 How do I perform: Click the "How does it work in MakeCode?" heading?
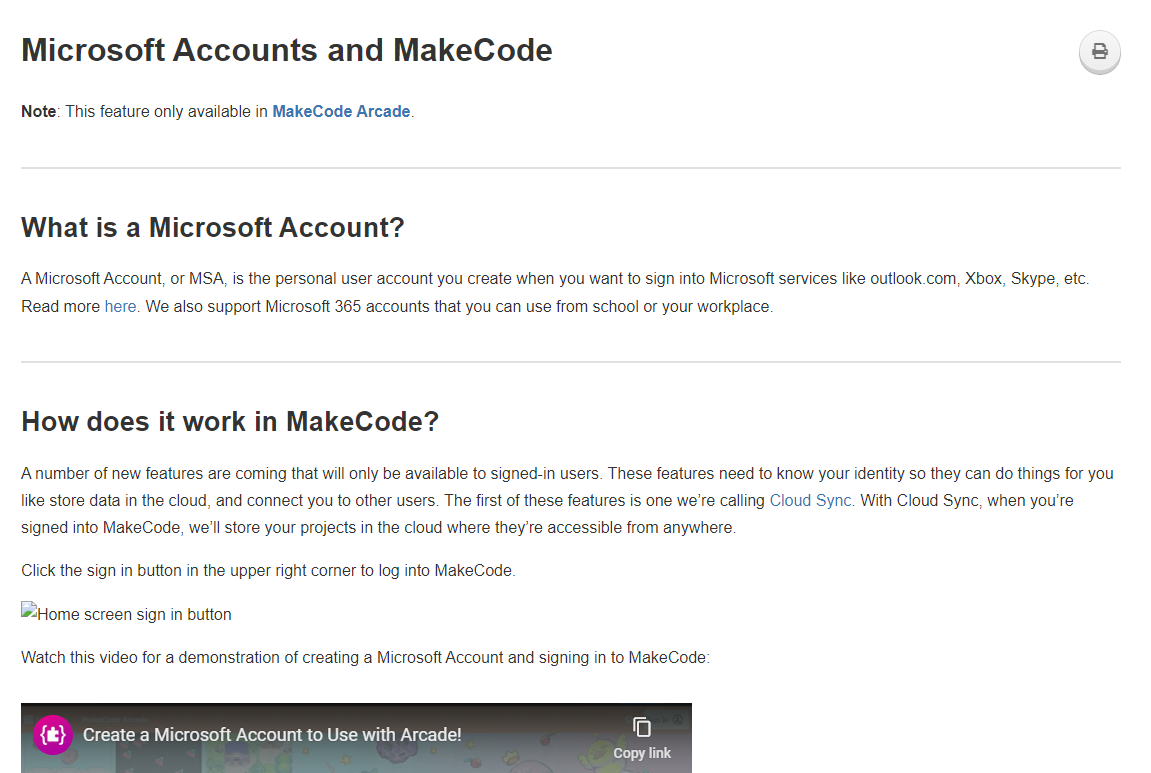tap(229, 421)
